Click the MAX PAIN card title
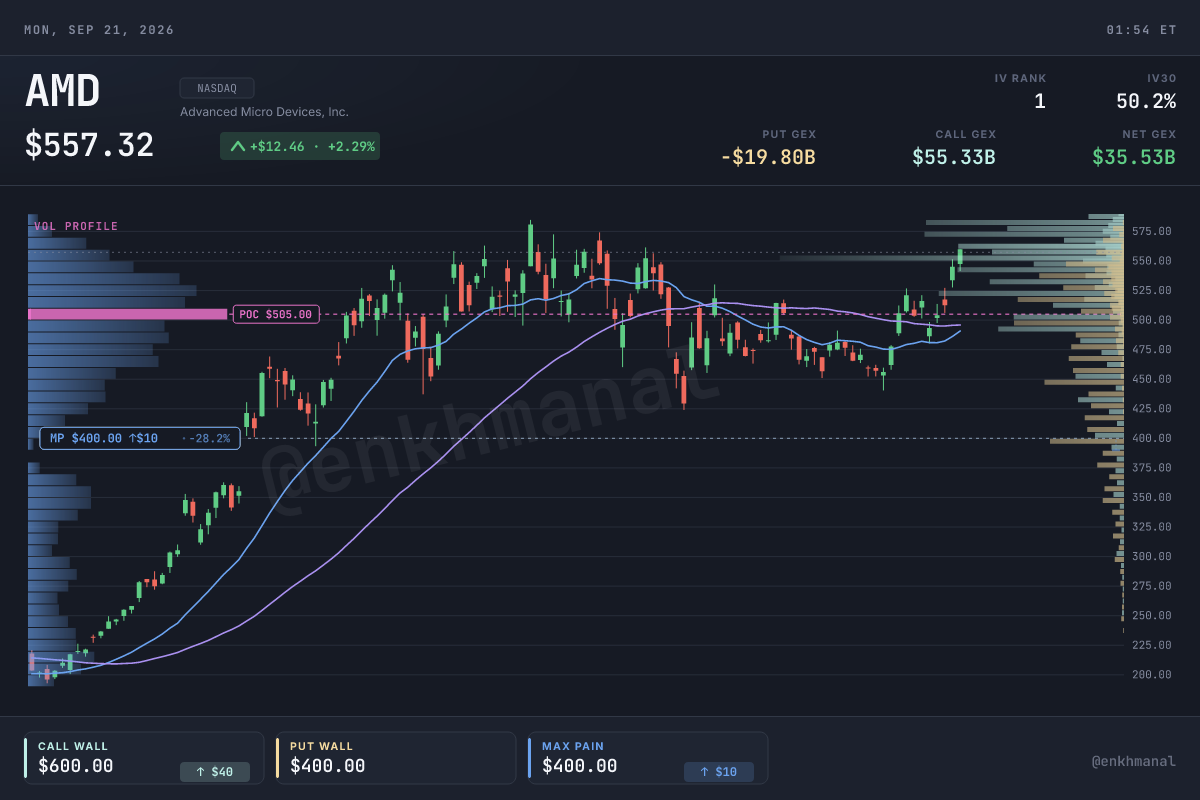The image size is (1200, 800). [x=573, y=746]
